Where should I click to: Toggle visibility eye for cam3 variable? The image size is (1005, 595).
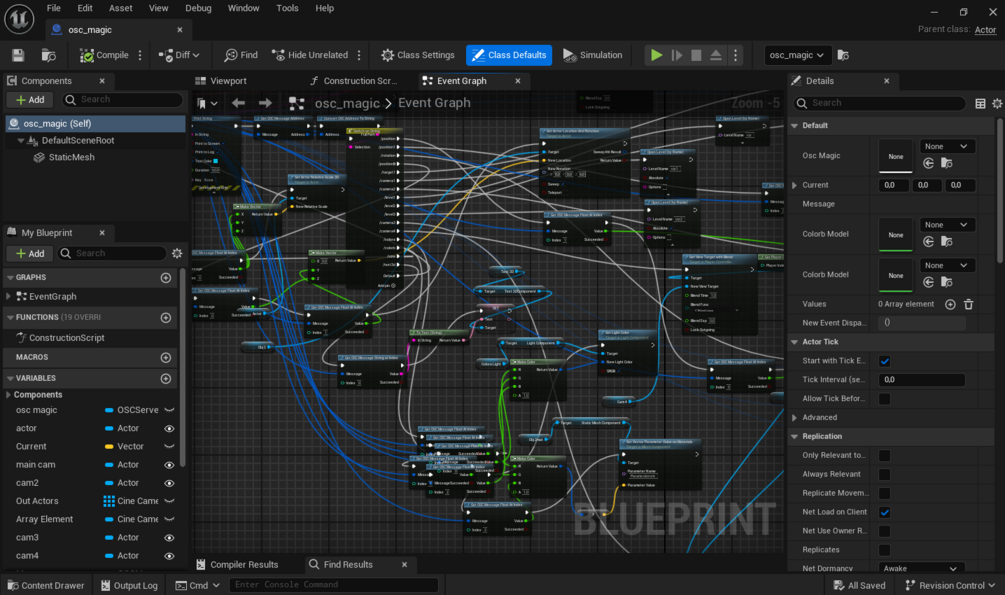pos(169,537)
